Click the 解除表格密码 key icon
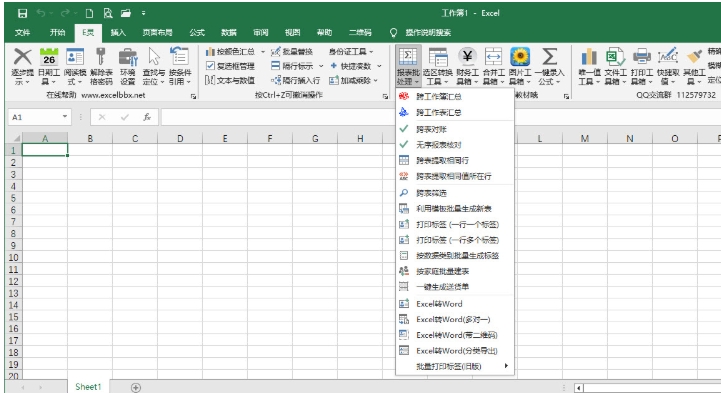Viewport: 721px width, 393px height. tap(101, 56)
